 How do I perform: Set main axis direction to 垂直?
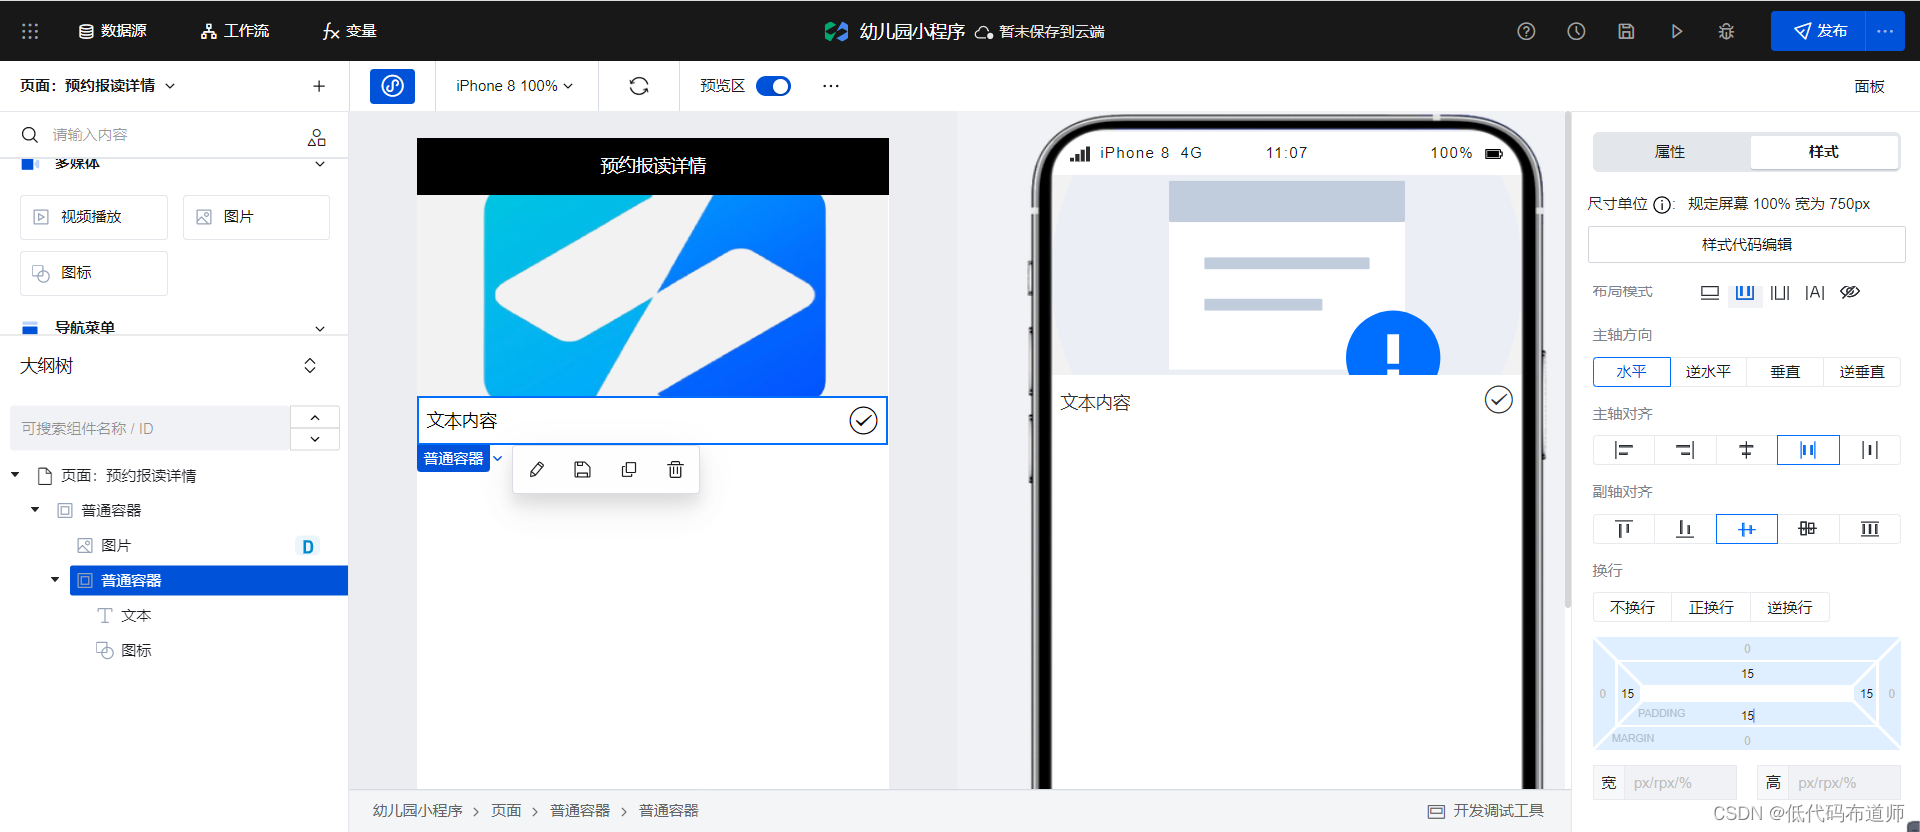pos(1785,372)
